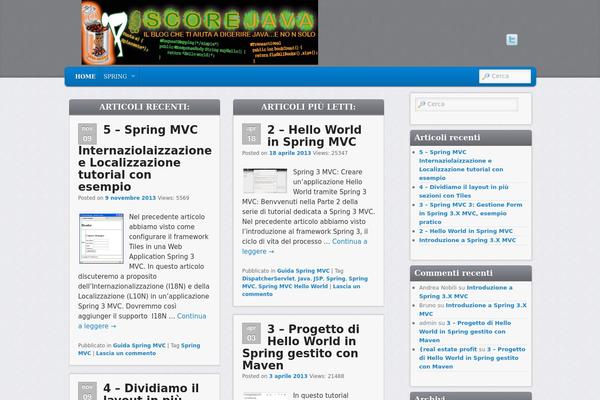The height and width of the screenshot is (400, 600).
Task: Open post title '4 – Dividiamo il layout'
Action: [151, 391]
